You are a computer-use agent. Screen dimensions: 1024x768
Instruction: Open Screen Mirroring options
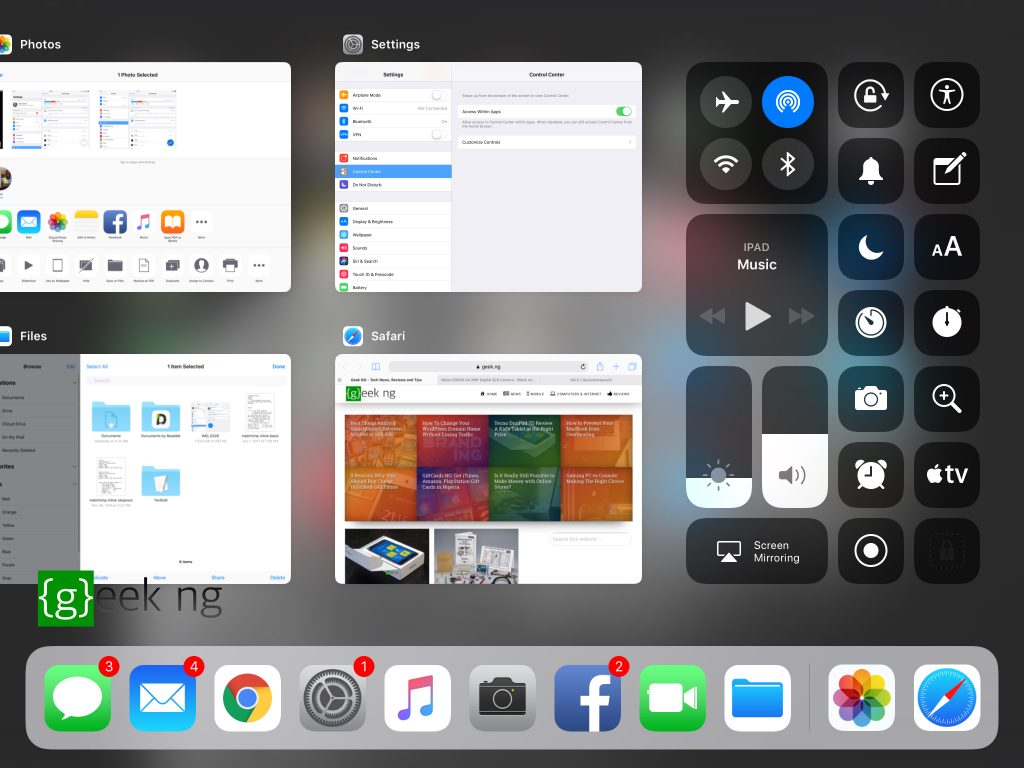757,551
